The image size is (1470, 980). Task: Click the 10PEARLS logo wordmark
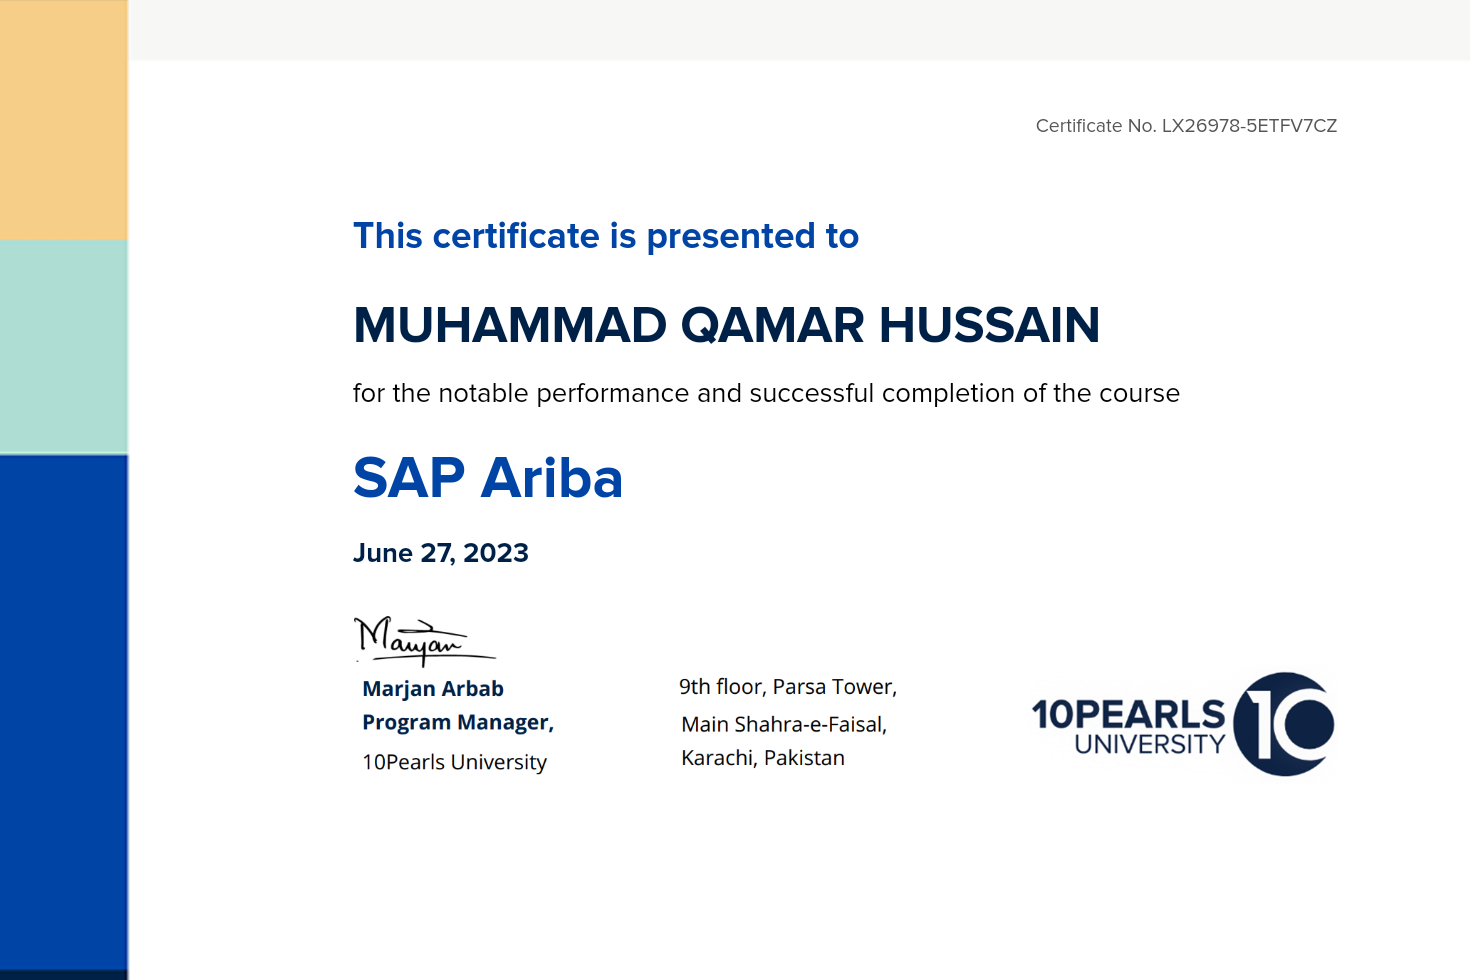pyautogui.click(x=1128, y=714)
